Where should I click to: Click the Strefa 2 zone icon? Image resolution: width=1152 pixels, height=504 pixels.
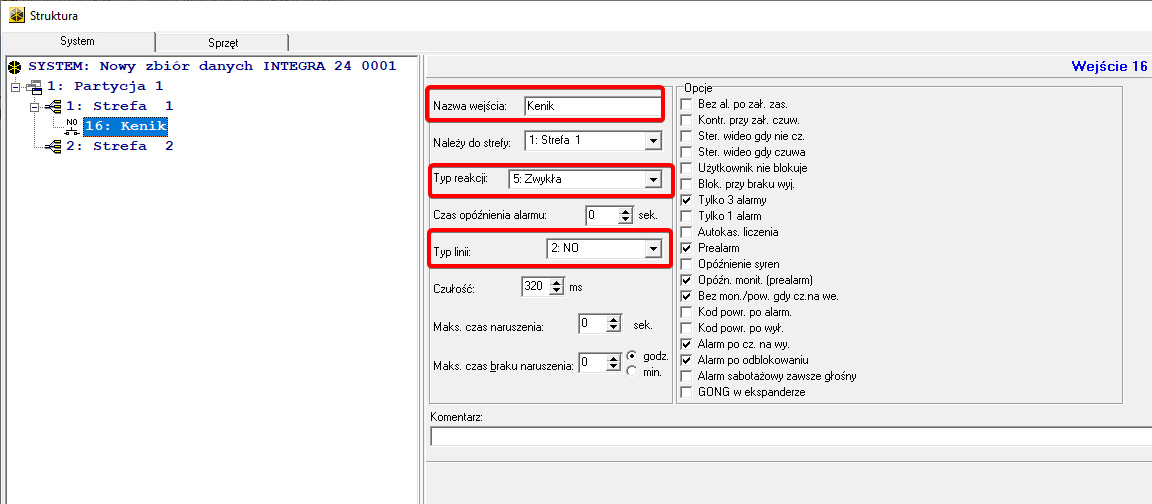point(54,146)
